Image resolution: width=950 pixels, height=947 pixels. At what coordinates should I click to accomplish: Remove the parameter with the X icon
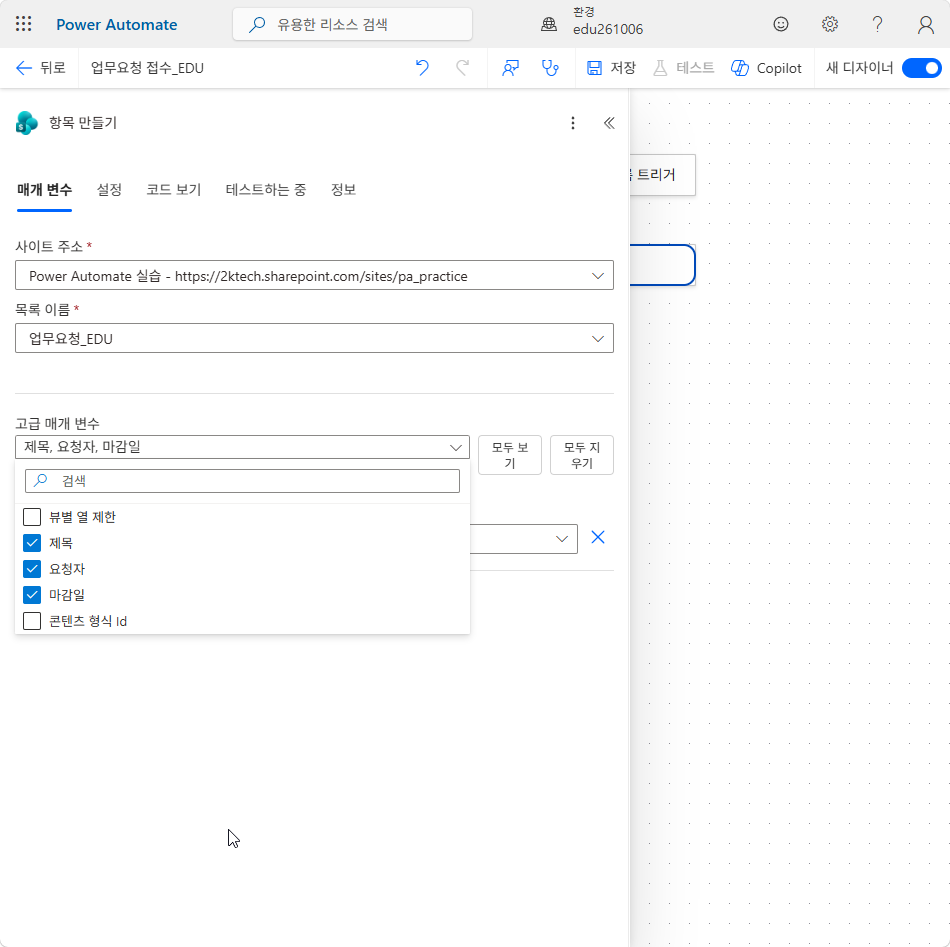pyautogui.click(x=598, y=537)
